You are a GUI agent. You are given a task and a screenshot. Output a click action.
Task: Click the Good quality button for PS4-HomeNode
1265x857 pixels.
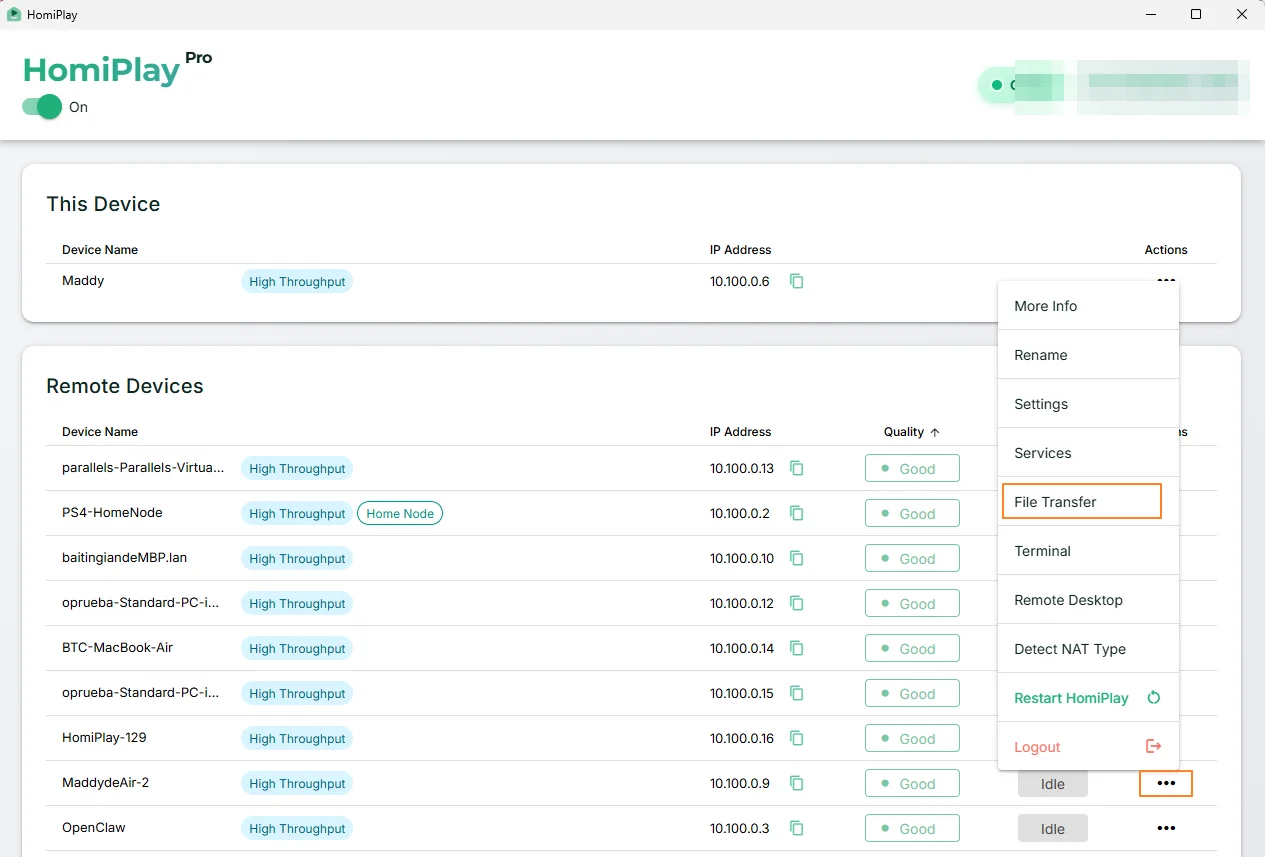point(912,513)
